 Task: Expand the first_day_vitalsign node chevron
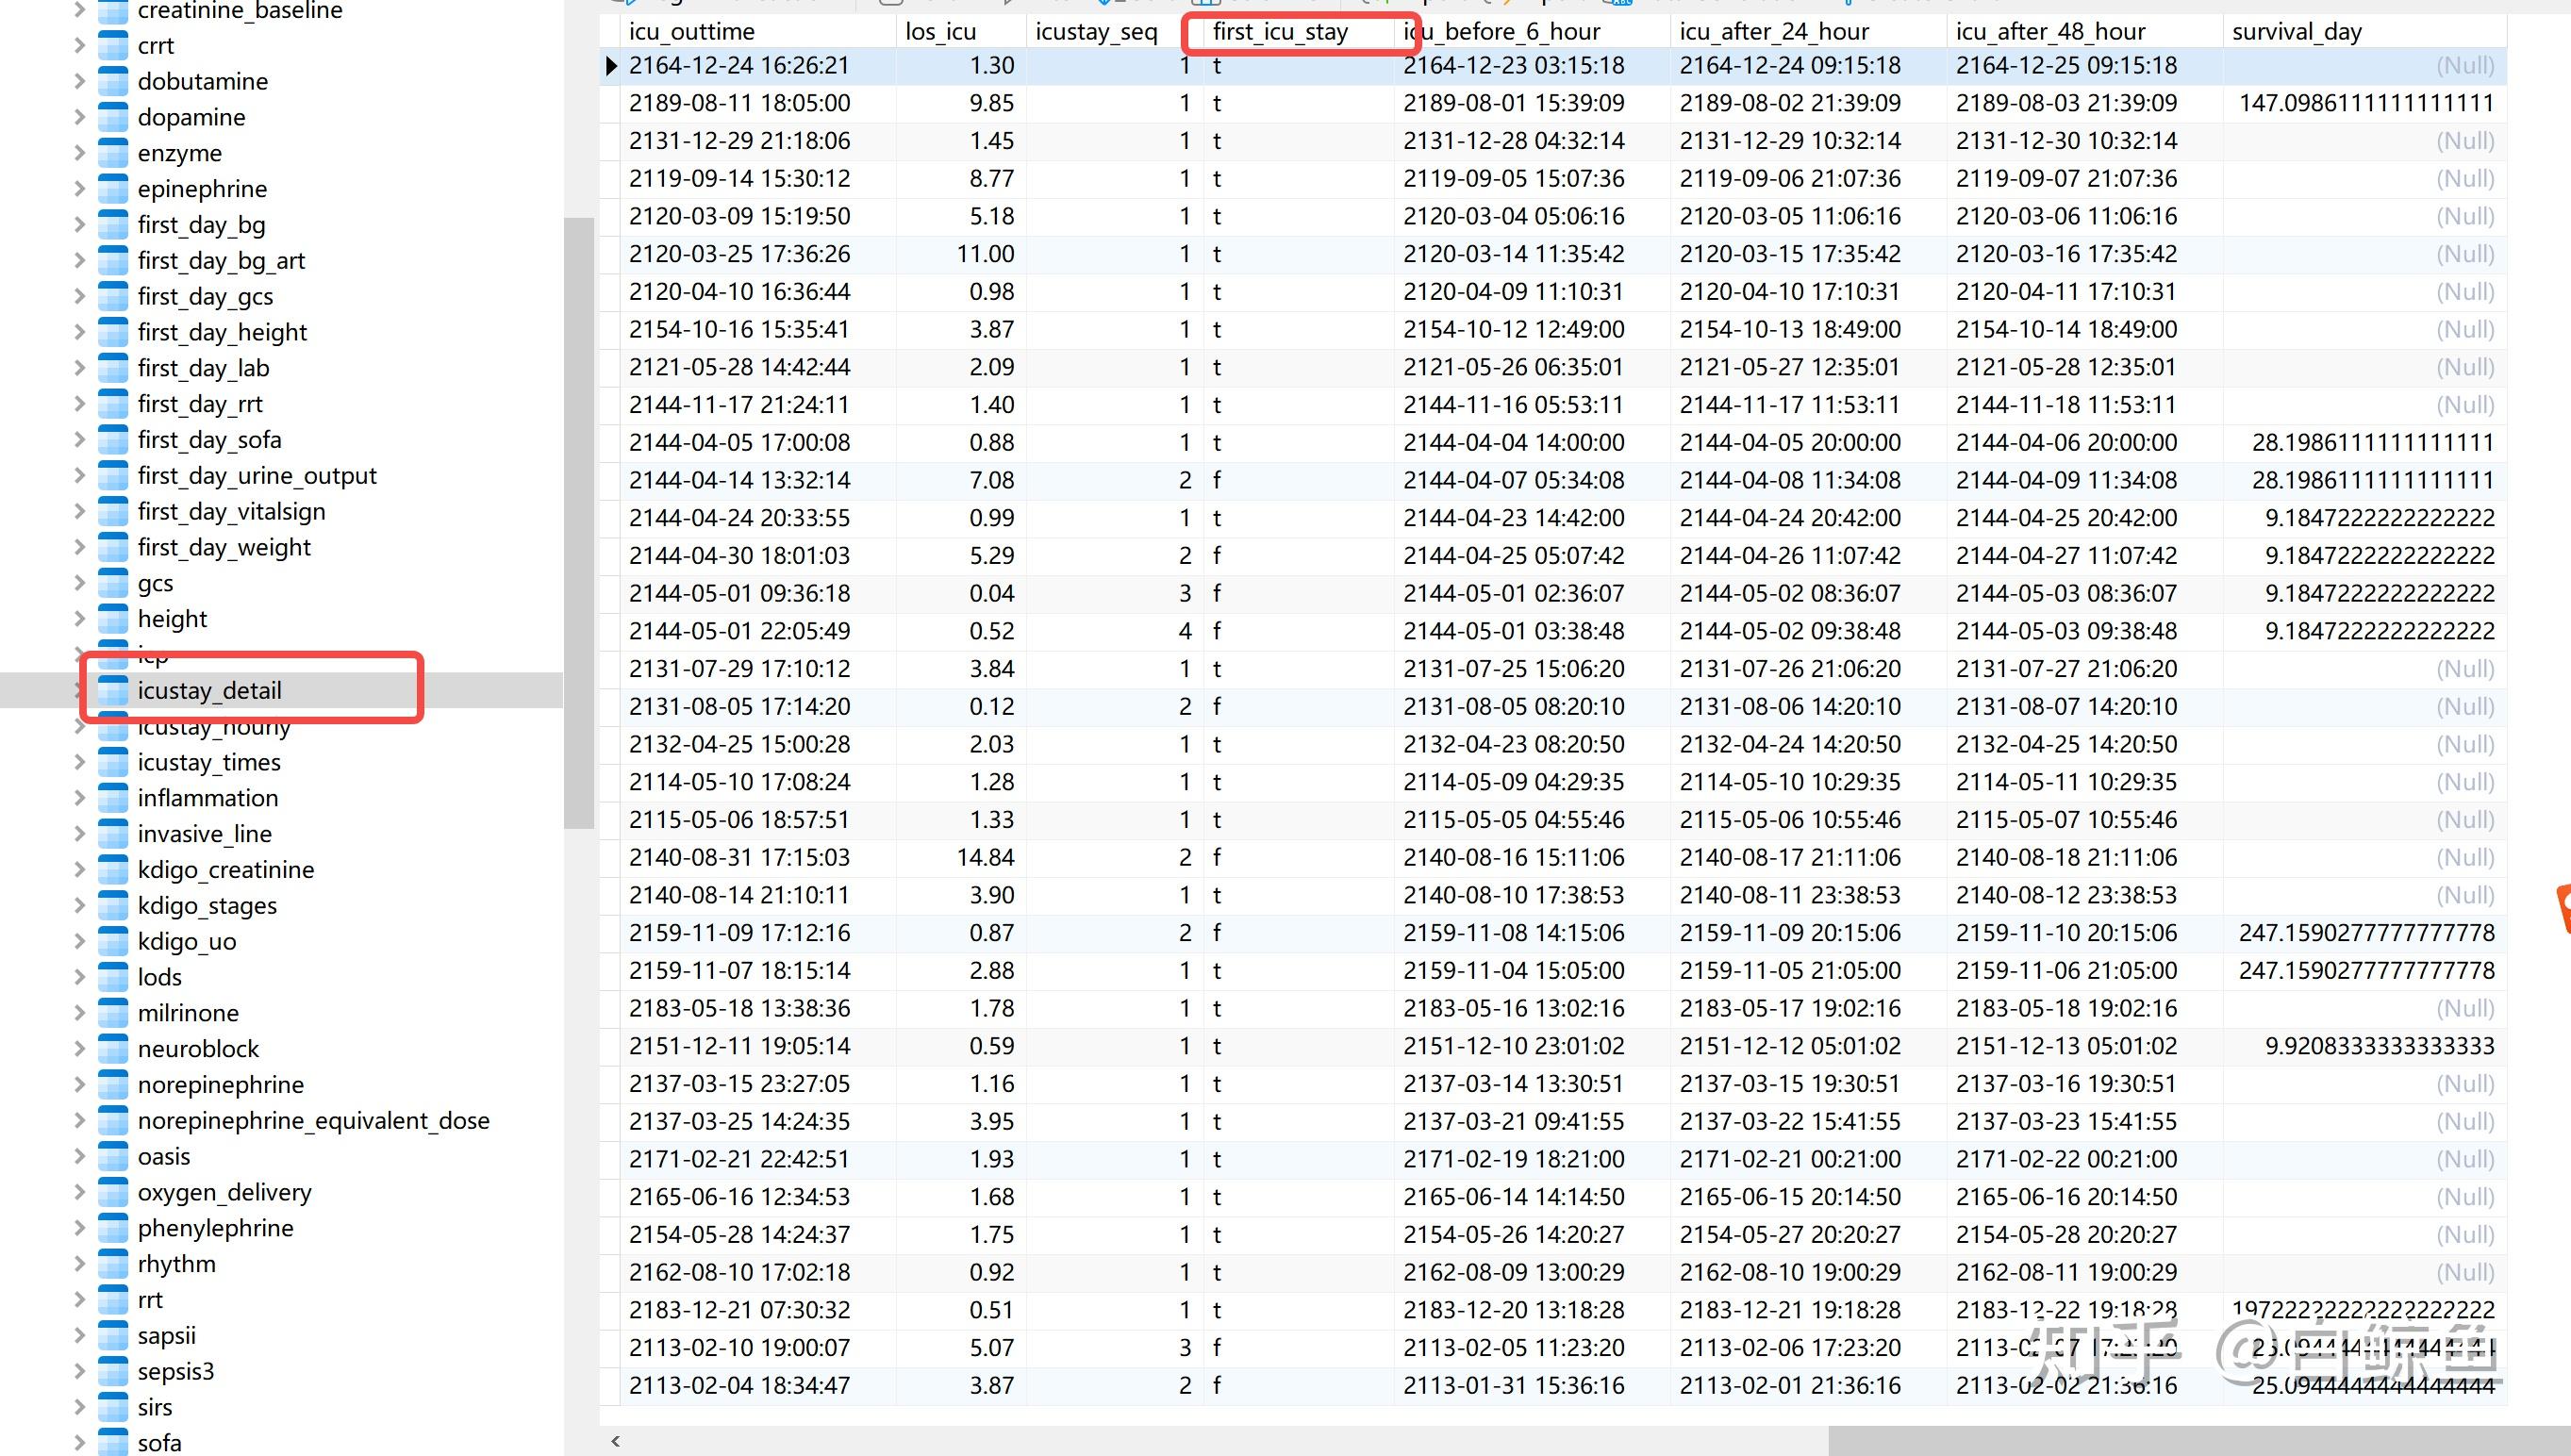80,511
